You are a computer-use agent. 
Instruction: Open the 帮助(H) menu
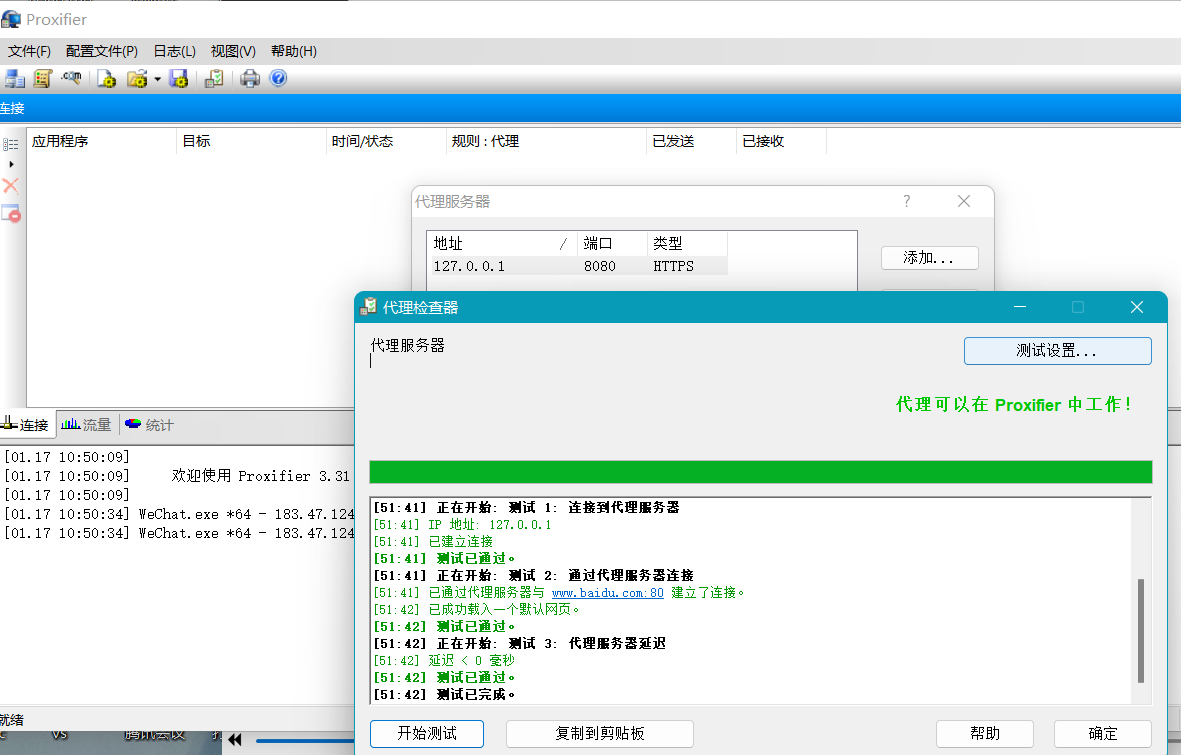click(294, 51)
